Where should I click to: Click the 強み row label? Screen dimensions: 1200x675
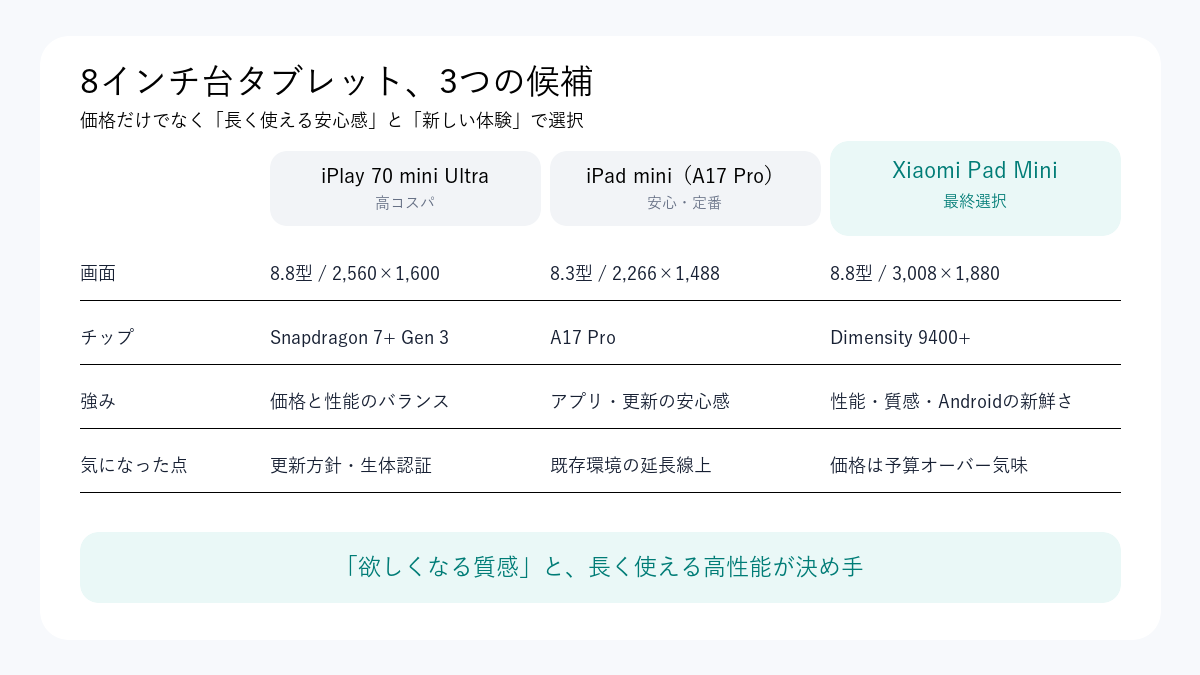pyautogui.click(x=98, y=401)
